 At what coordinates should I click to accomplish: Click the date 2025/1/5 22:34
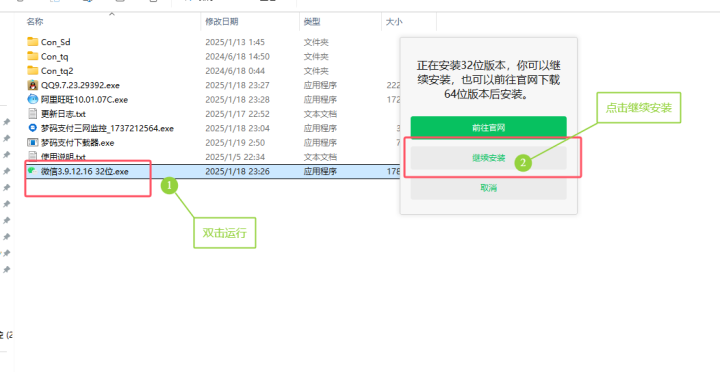click(x=235, y=157)
